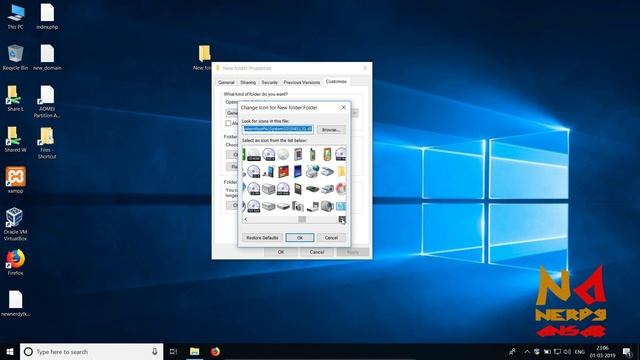Open the Windows Start menu
640x360 pixels.
[10, 351]
